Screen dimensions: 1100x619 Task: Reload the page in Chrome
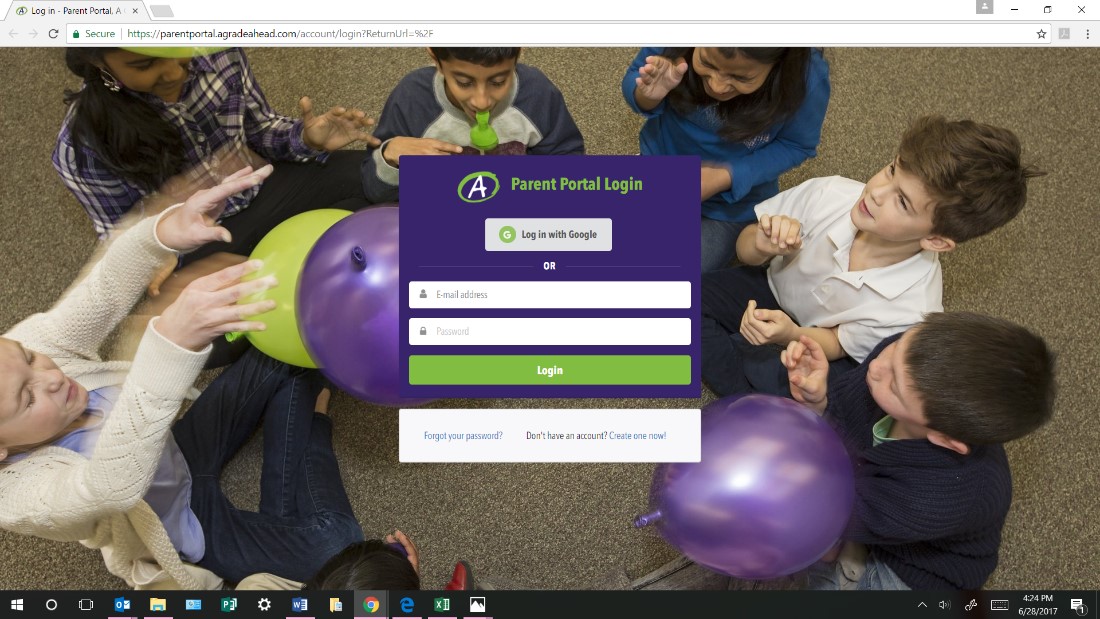click(53, 33)
